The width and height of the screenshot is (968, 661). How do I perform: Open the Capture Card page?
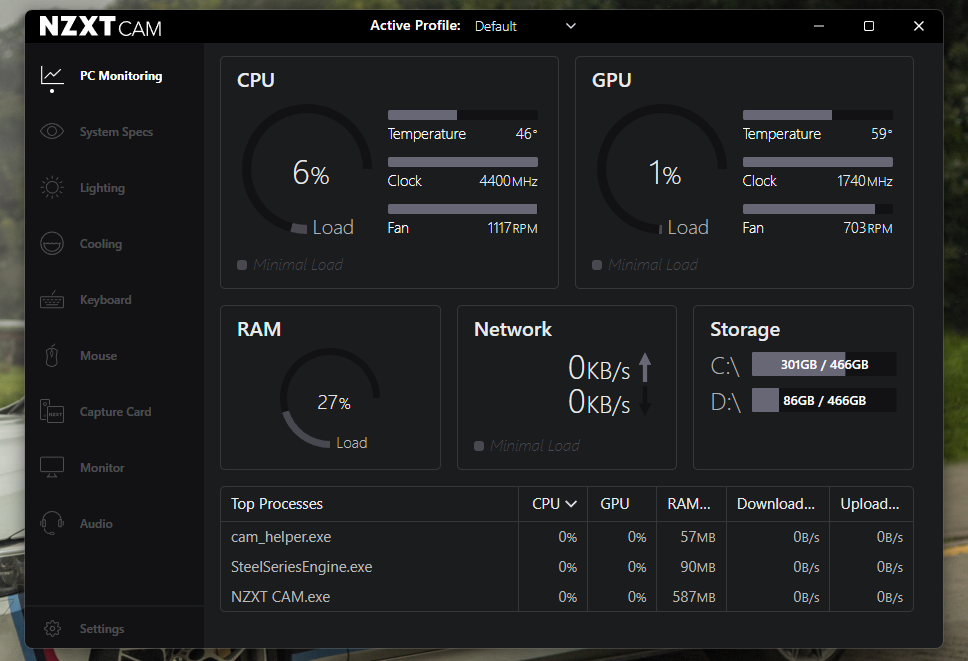tap(115, 412)
